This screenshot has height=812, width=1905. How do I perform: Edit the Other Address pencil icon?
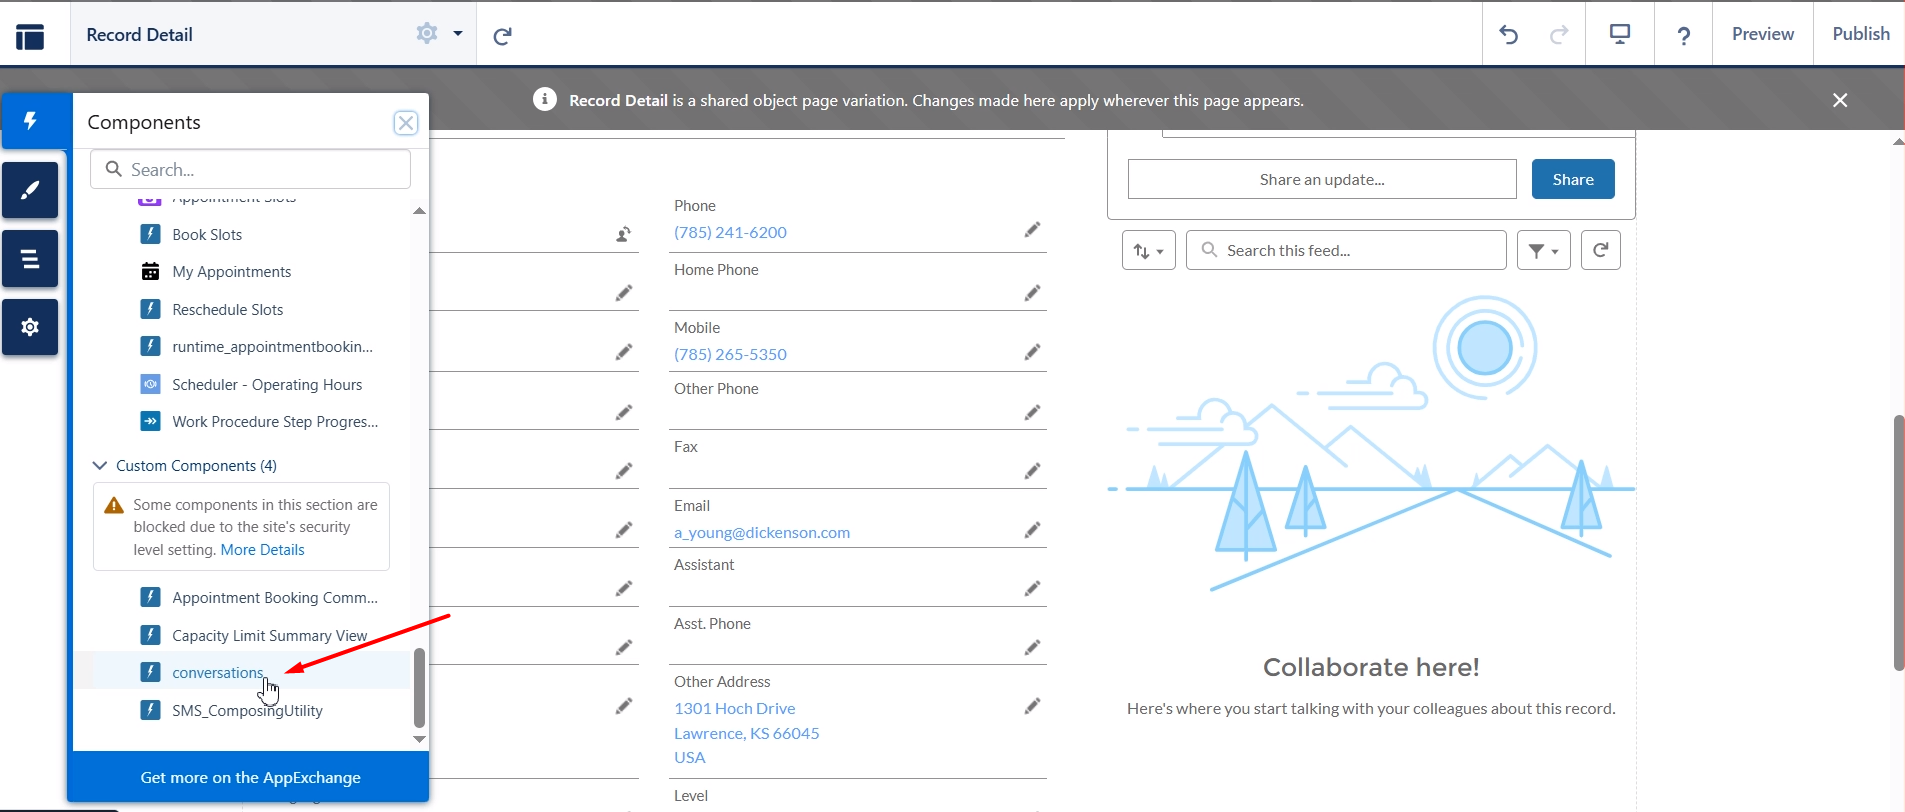point(1033,706)
